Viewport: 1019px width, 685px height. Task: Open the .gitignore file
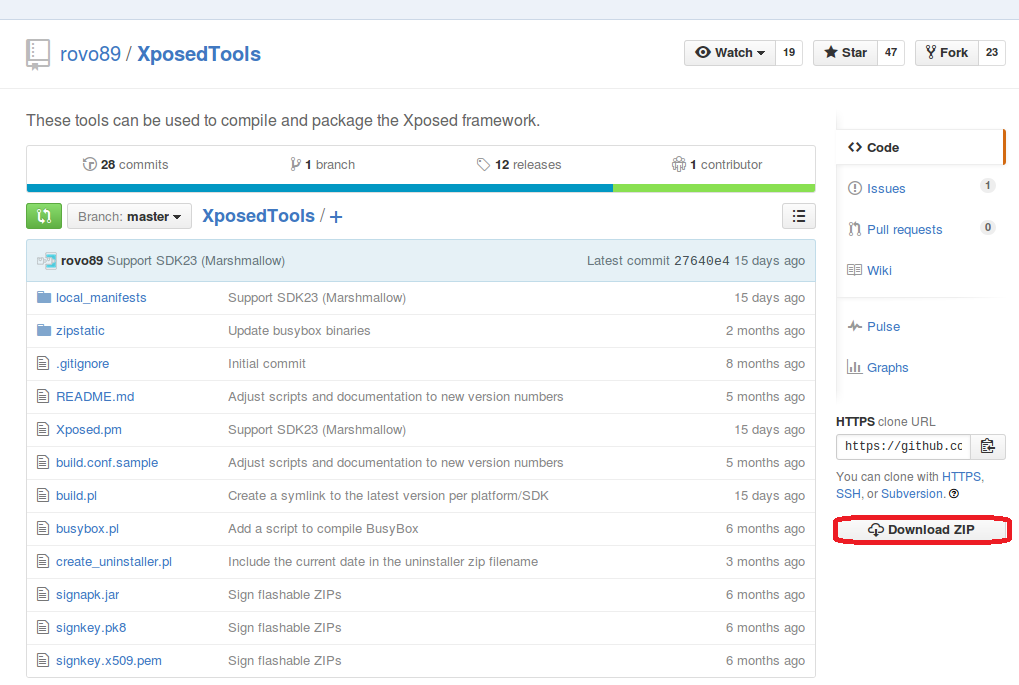click(x=83, y=364)
